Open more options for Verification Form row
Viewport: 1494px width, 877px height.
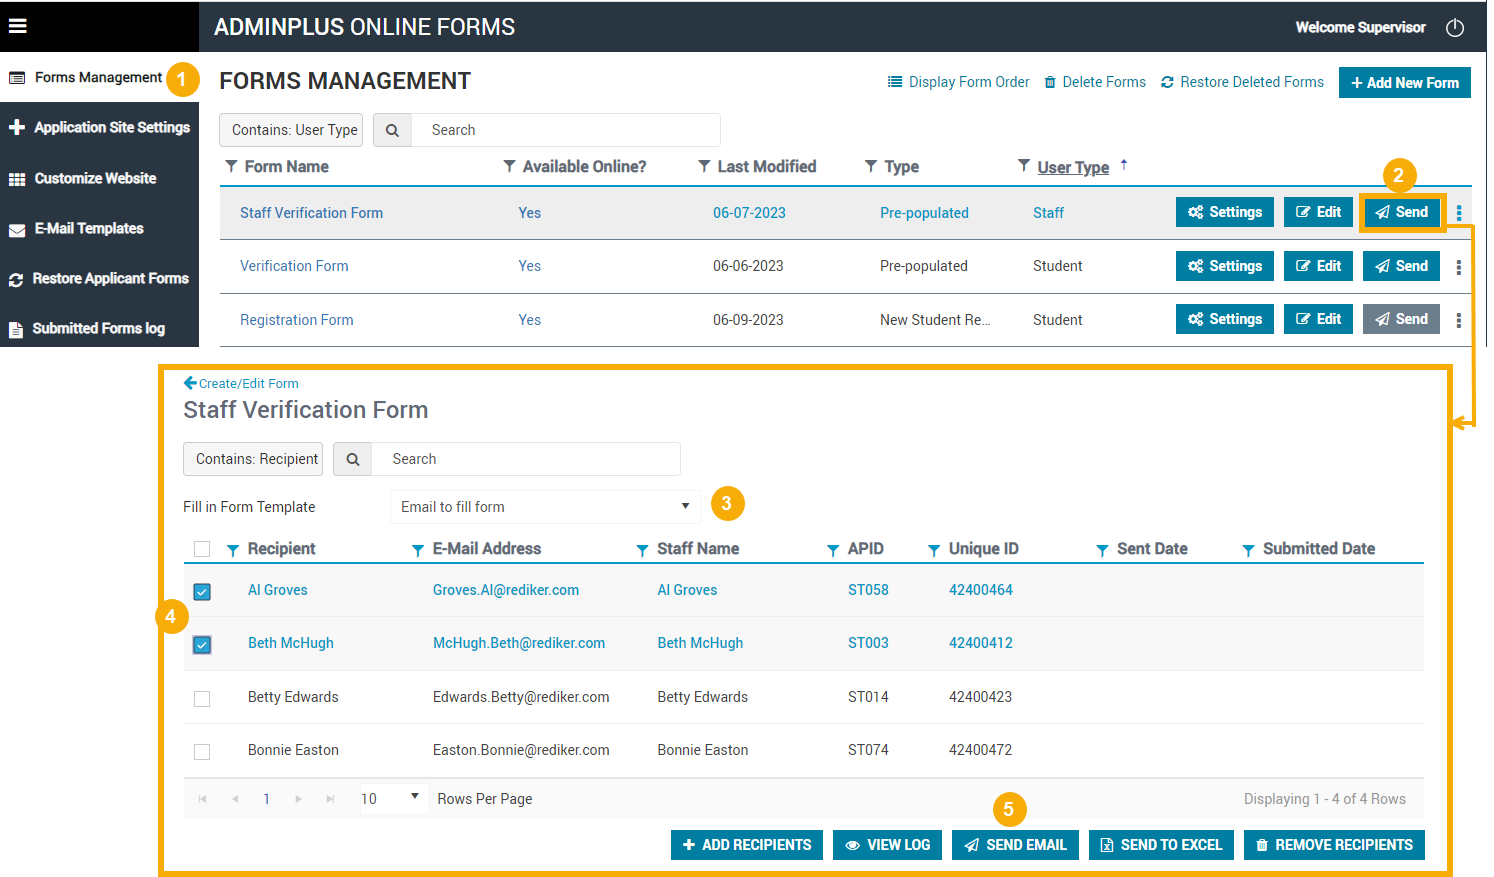pos(1459,267)
